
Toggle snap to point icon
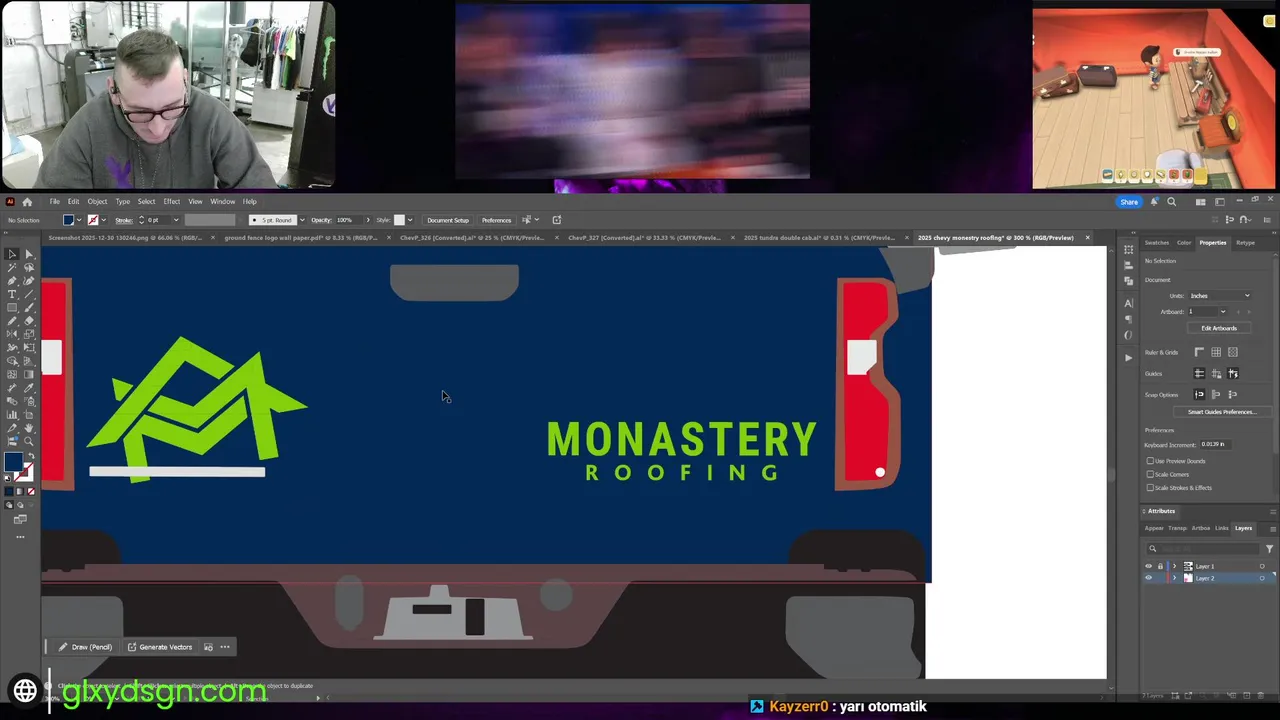coord(1199,395)
